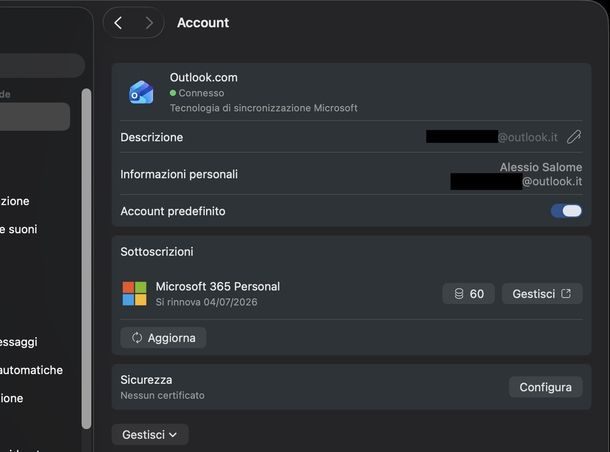Click the Microsoft 365 four-color logo
Screen dimensions: 610x452
click(135, 294)
